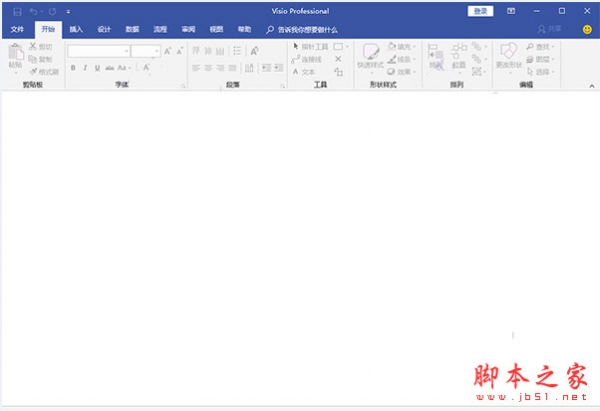The width and height of the screenshot is (600, 411).
Task: Click the decrease indent icon
Action: coord(266,68)
